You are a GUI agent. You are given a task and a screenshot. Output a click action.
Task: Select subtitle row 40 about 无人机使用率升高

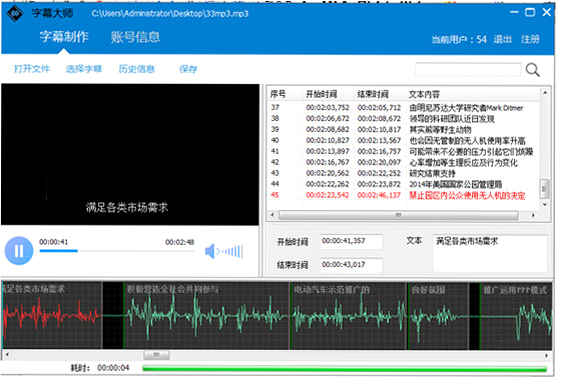click(x=404, y=140)
